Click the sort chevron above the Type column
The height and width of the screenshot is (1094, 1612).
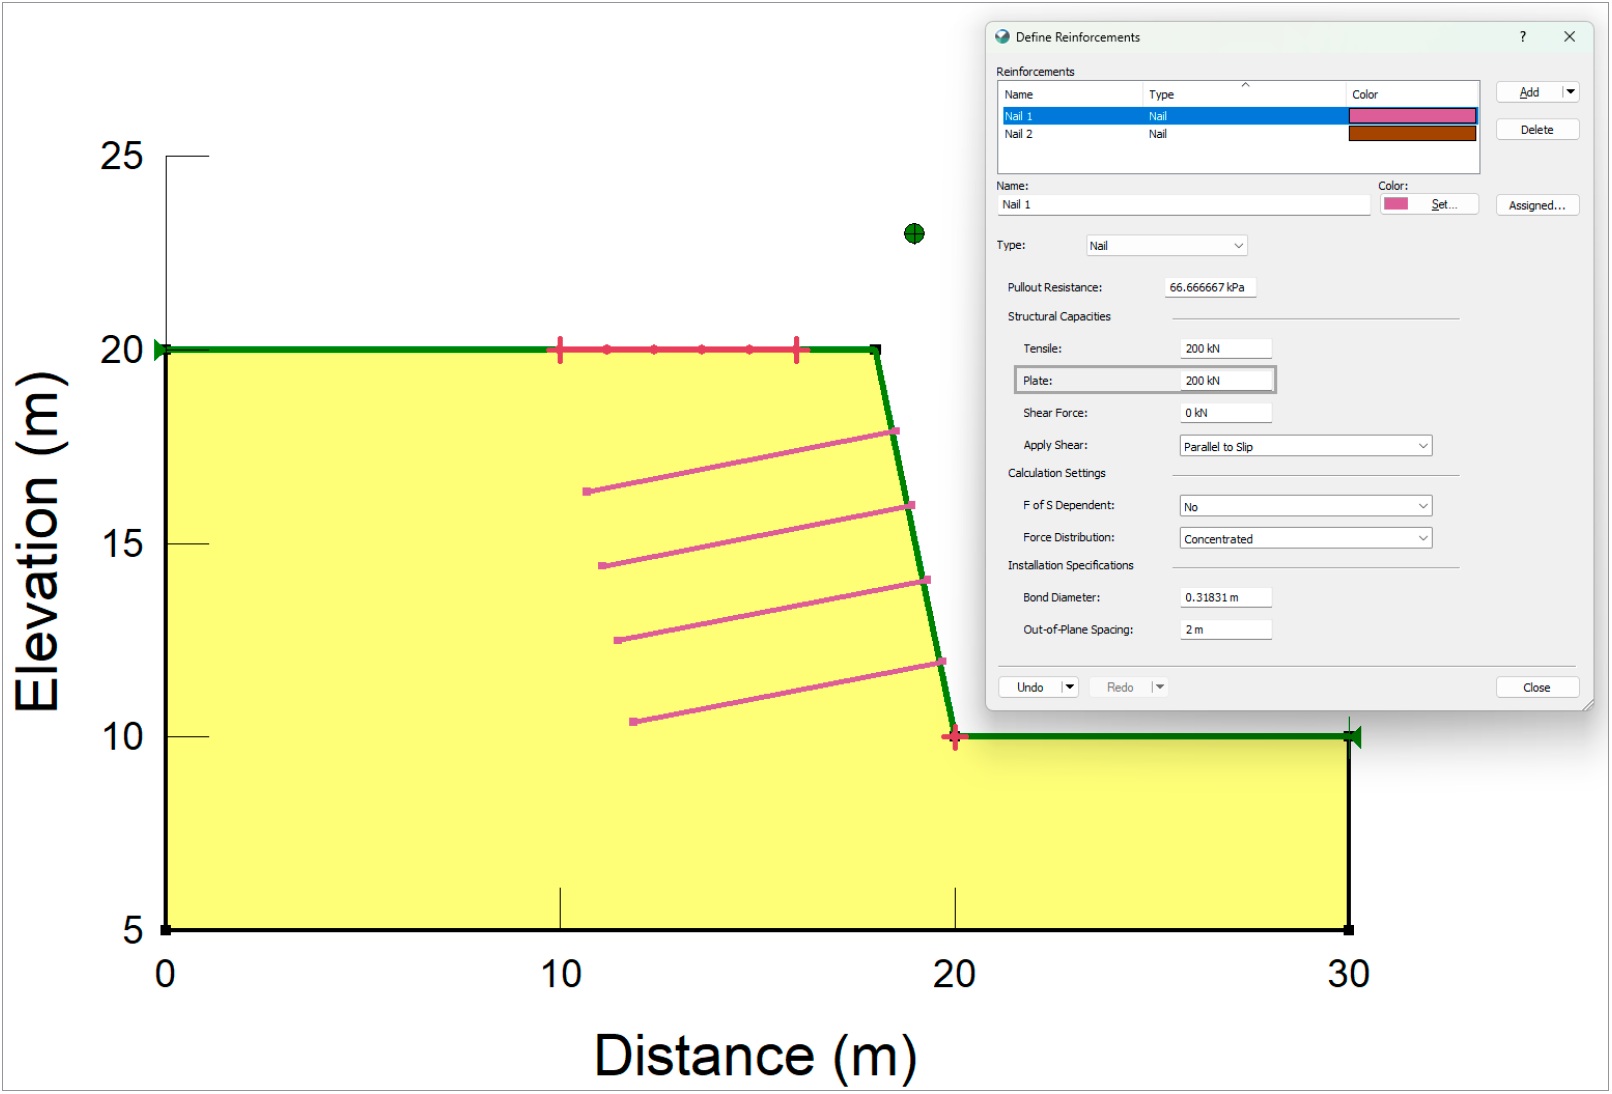coord(1246,84)
